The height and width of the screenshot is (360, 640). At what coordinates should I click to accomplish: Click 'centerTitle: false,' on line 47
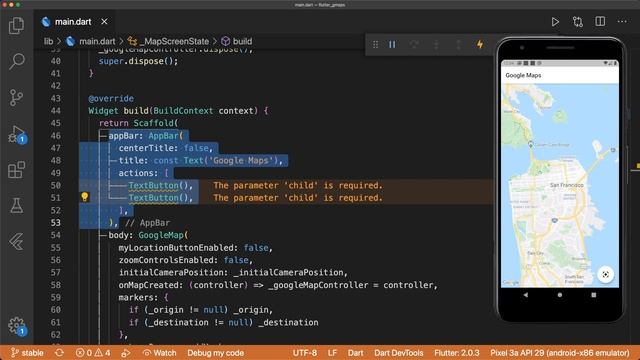(166, 148)
